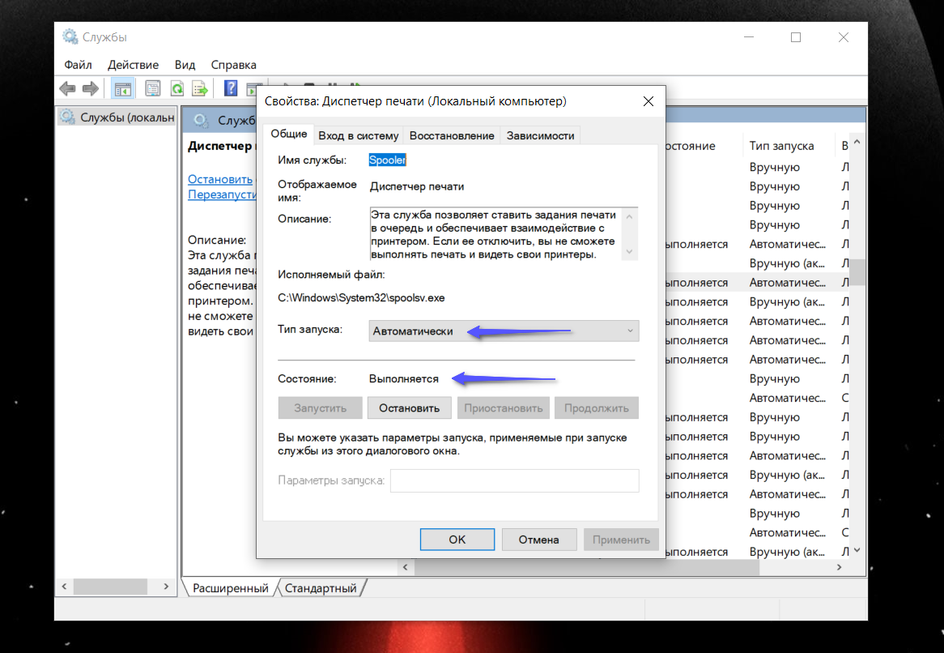Confirm the dialog with OK

[x=457, y=539]
